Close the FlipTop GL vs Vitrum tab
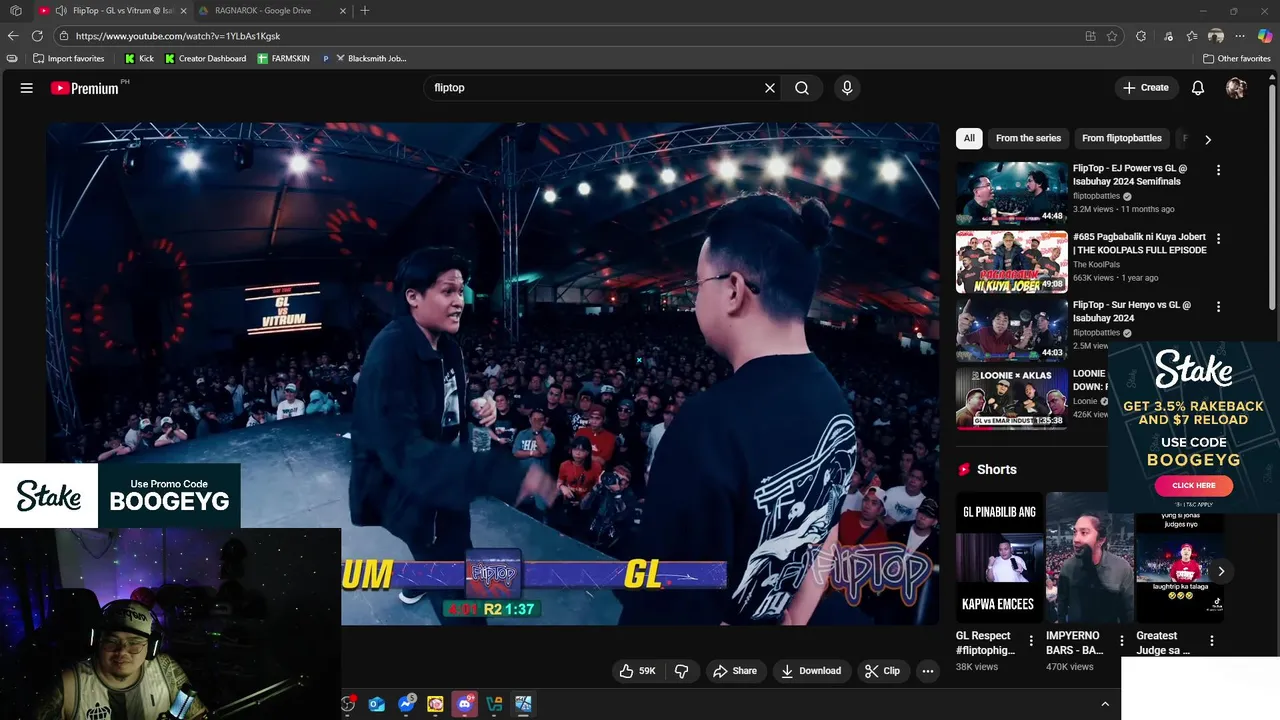This screenshot has height=720, width=1280. [x=183, y=11]
